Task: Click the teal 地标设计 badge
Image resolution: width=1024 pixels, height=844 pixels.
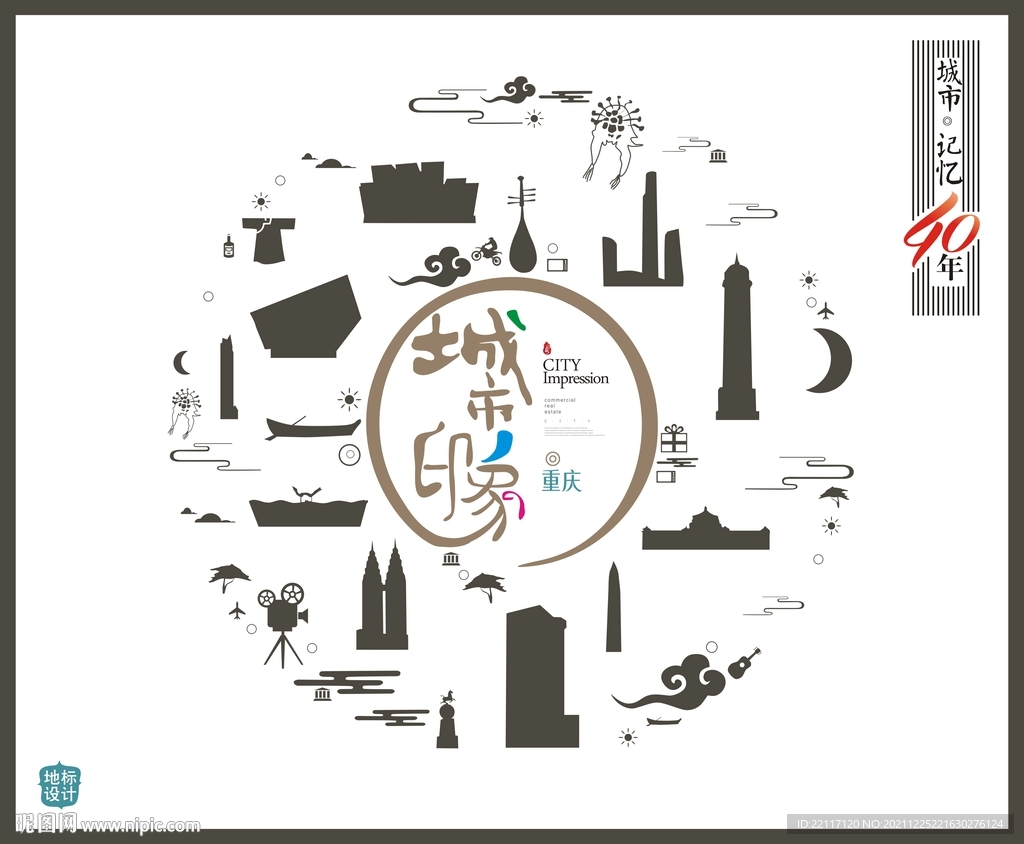Action: tap(60, 786)
